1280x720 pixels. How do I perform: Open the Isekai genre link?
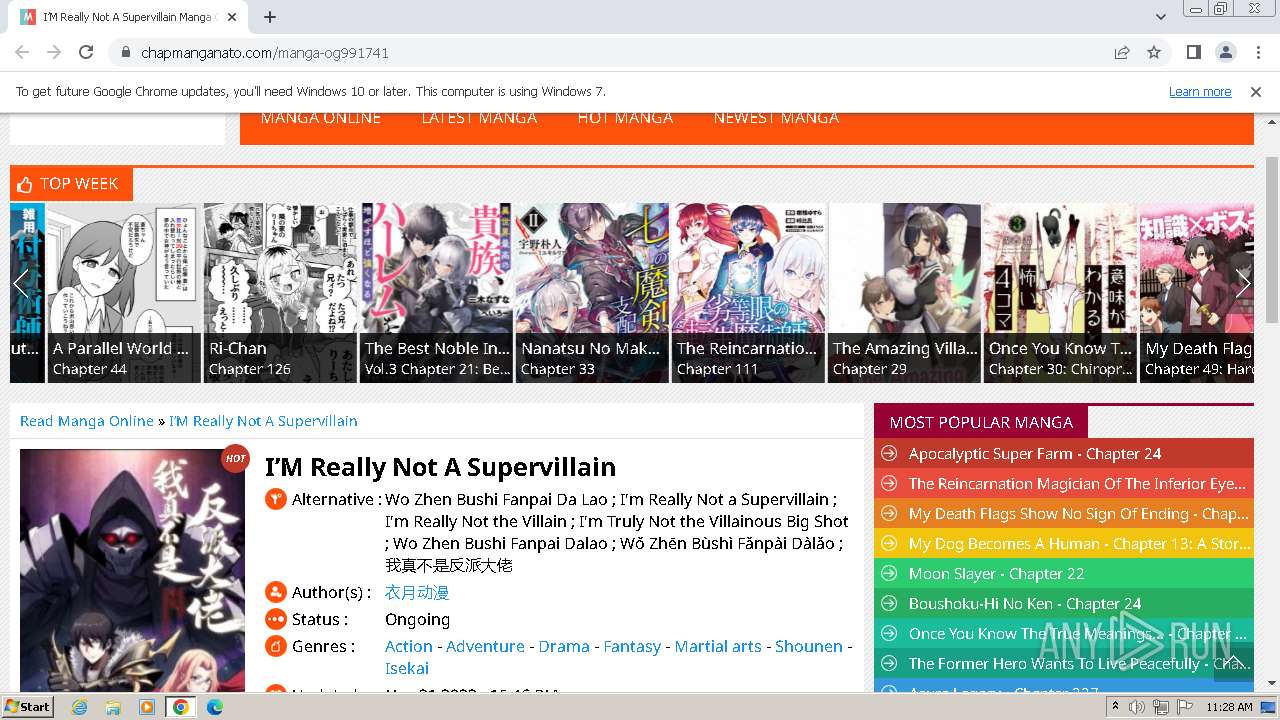coord(407,668)
